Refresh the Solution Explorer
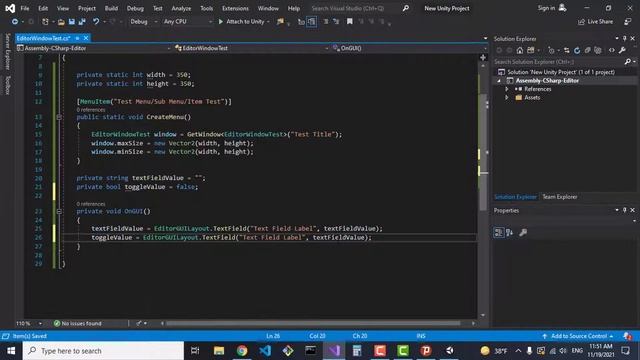640x360 pixels. click(577, 50)
